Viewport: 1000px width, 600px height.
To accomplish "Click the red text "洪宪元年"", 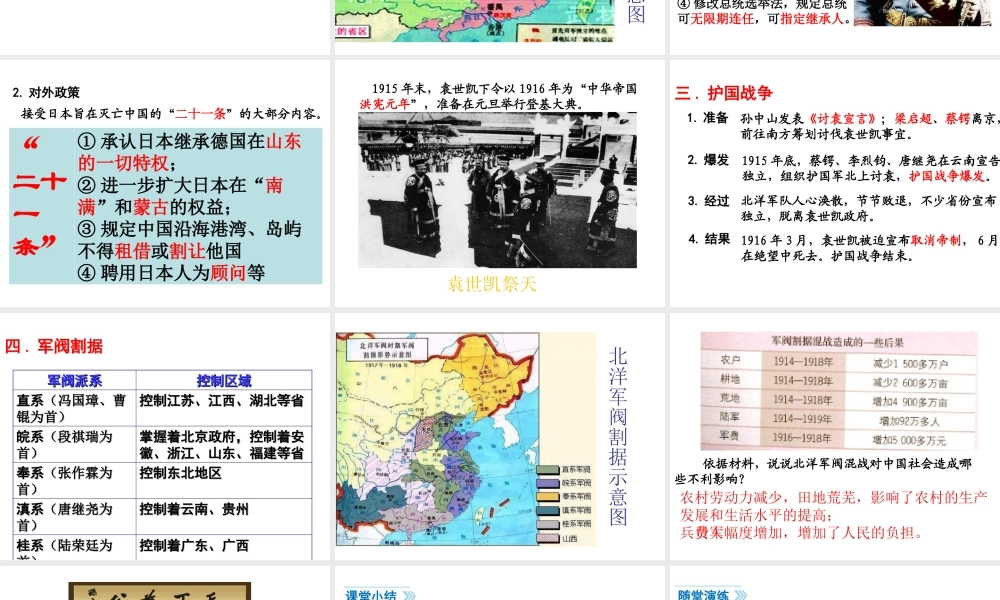I will (x=385, y=103).
